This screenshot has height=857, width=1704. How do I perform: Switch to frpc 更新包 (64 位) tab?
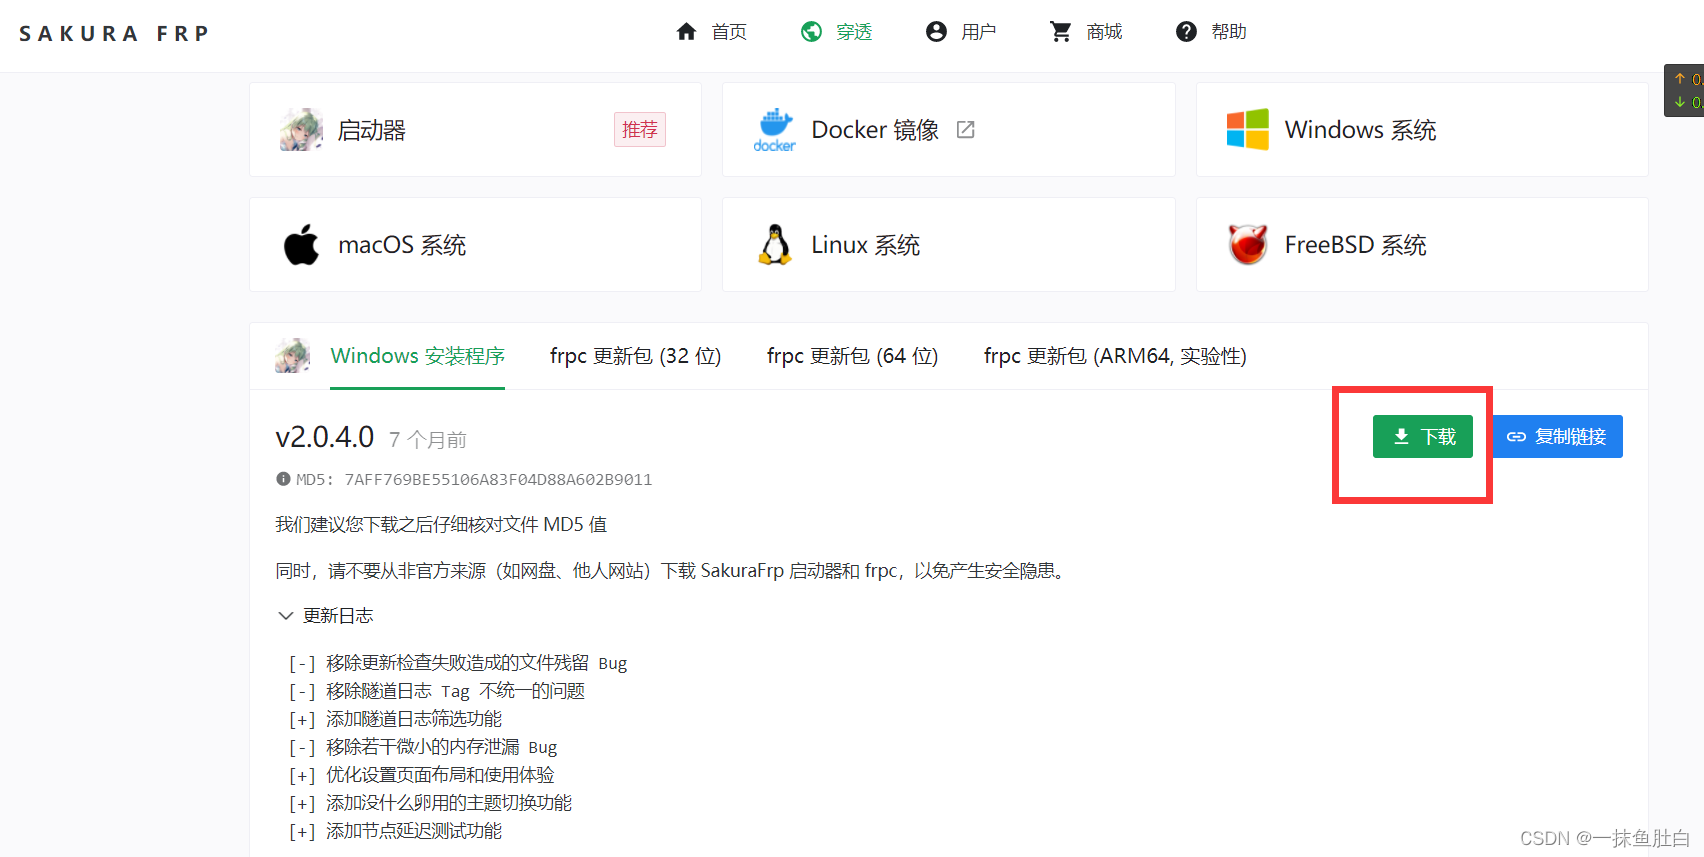tap(853, 356)
